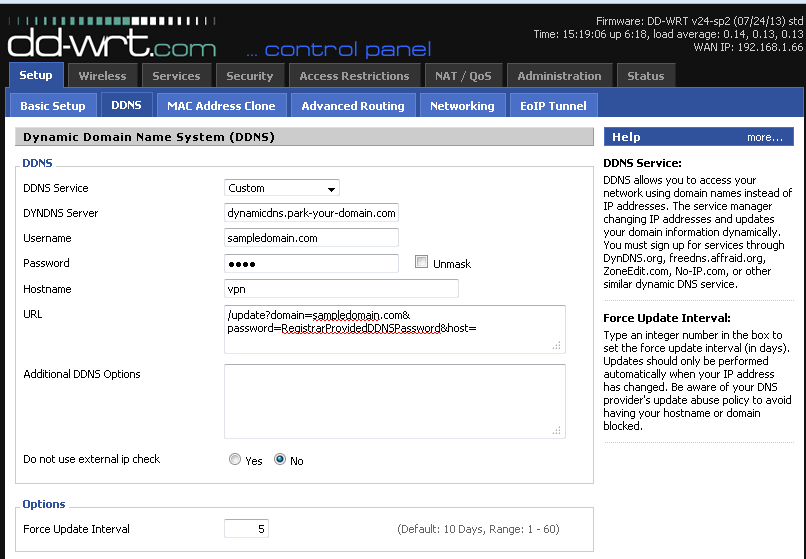The image size is (806, 559).
Task: Open the Setup main tab
Action: click(x=36, y=76)
